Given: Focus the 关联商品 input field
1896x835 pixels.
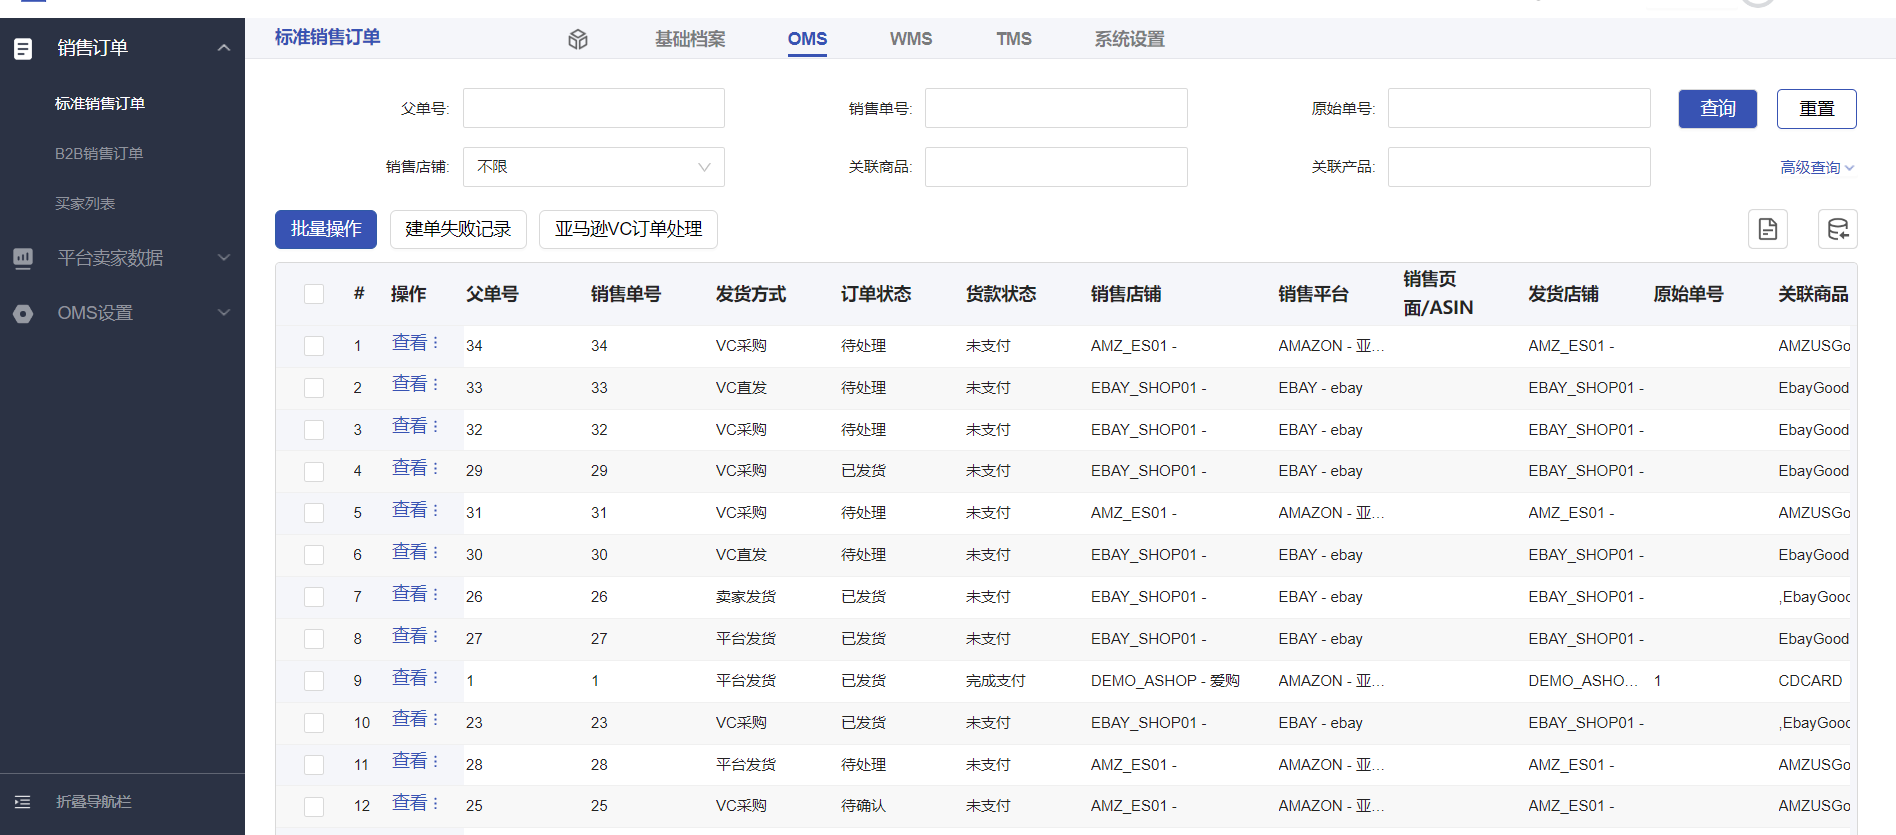Looking at the screenshot, I should (1056, 167).
